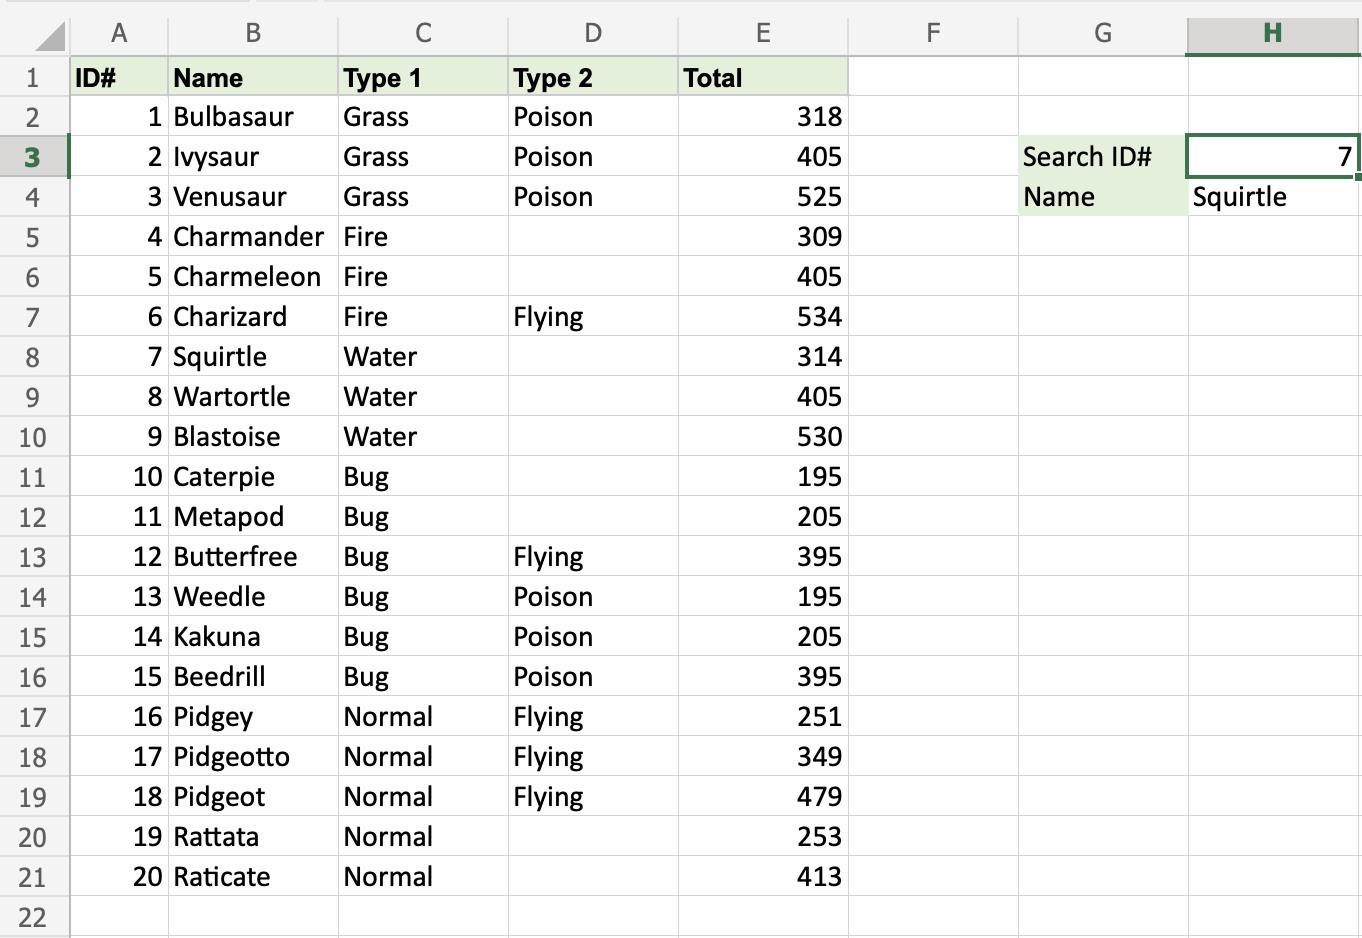Select the Type 1 header cell
Screen dimensions: 1362x938
[422, 77]
